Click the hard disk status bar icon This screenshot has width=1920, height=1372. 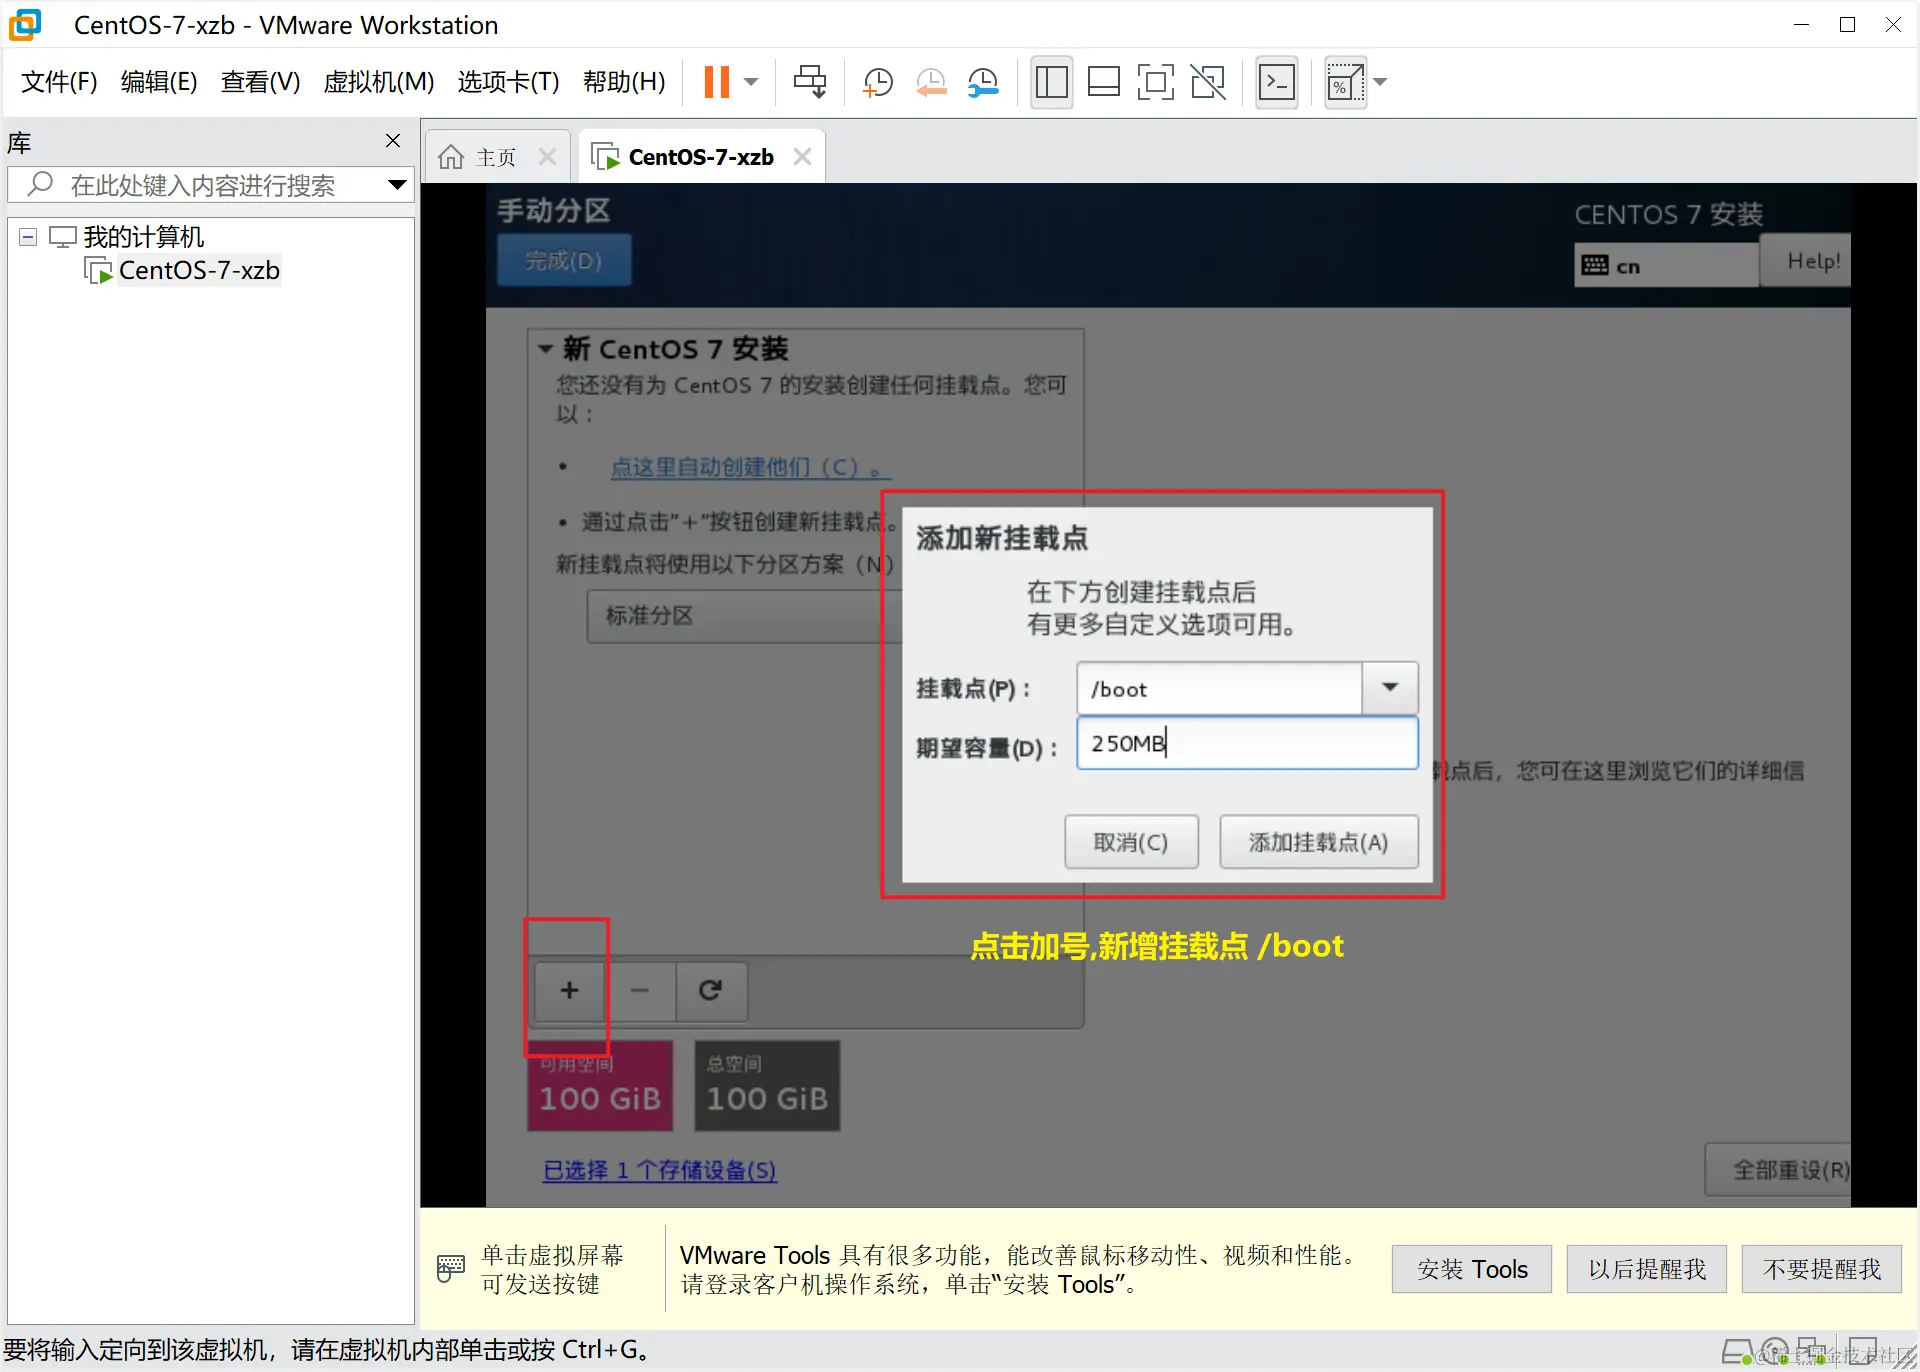[x=1738, y=1351]
